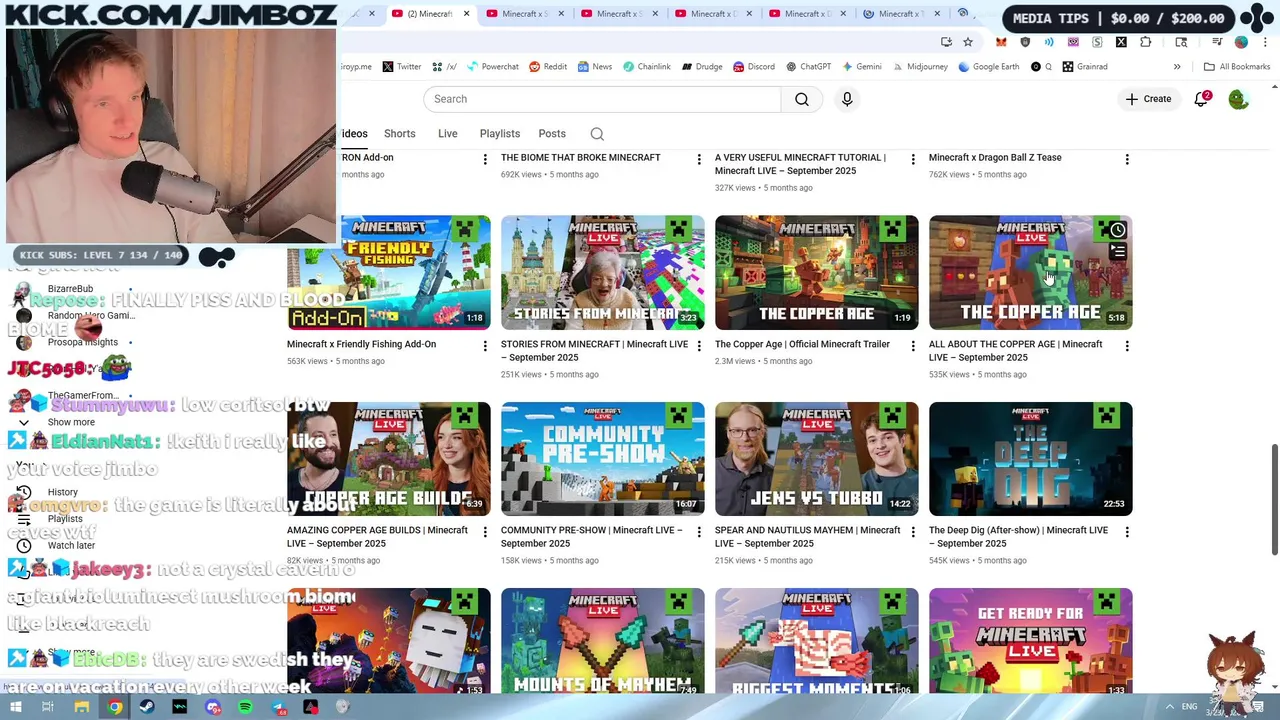
Task: Open the Gemini bookmark
Action: click(861, 67)
